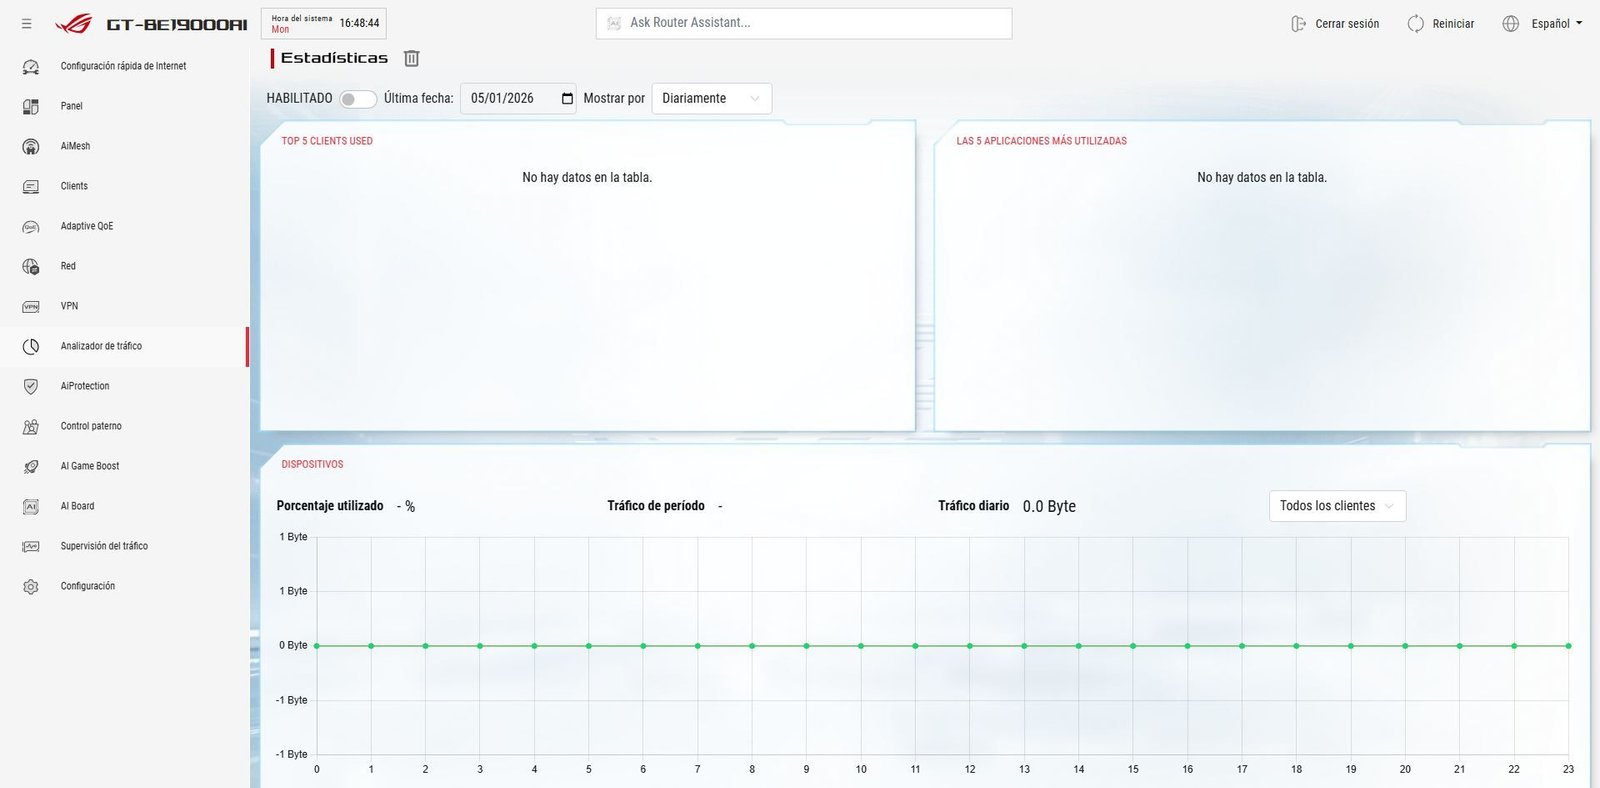Click the Cerrar sesión button
The height and width of the screenshot is (788, 1600).
1335,24
